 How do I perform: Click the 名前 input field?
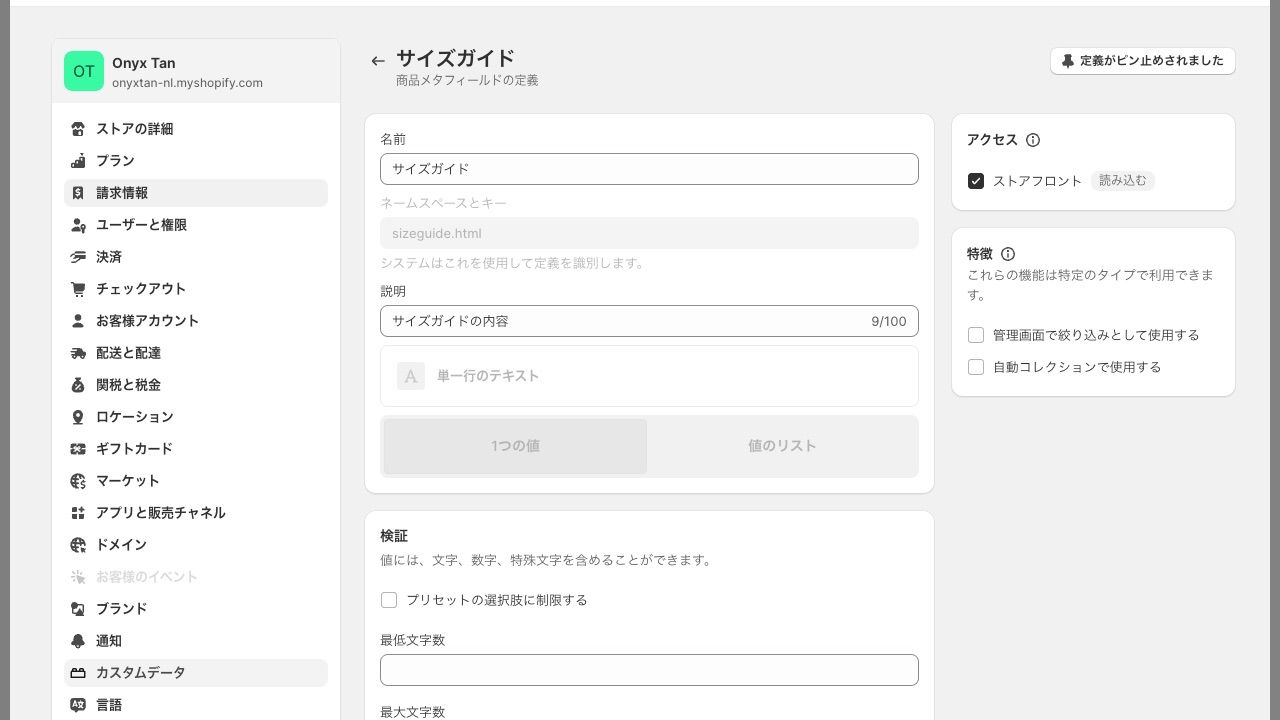[x=649, y=169]
